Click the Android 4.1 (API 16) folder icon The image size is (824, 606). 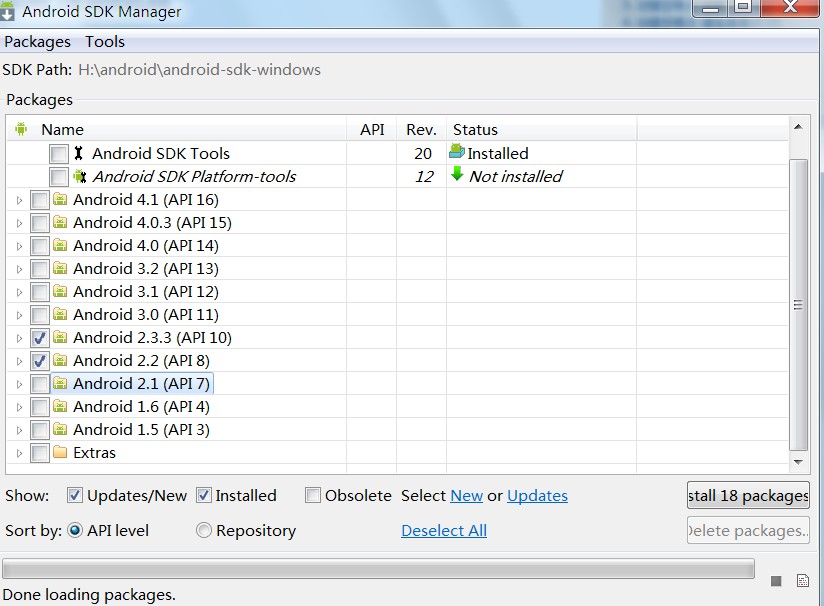tap(60, 199)
